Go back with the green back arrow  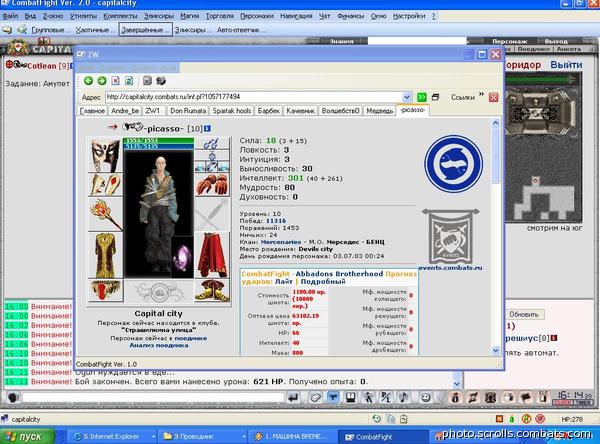pos(88,81)
